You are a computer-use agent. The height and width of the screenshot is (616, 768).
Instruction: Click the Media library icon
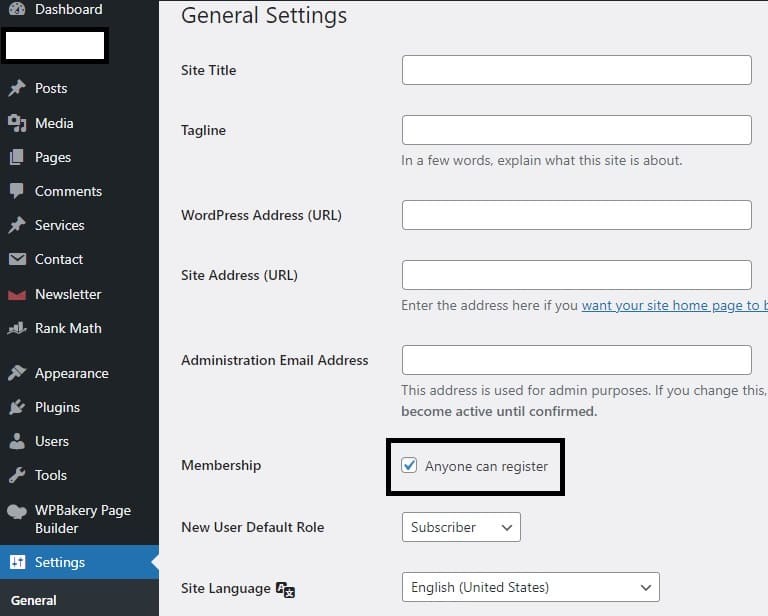click(16, 123)
